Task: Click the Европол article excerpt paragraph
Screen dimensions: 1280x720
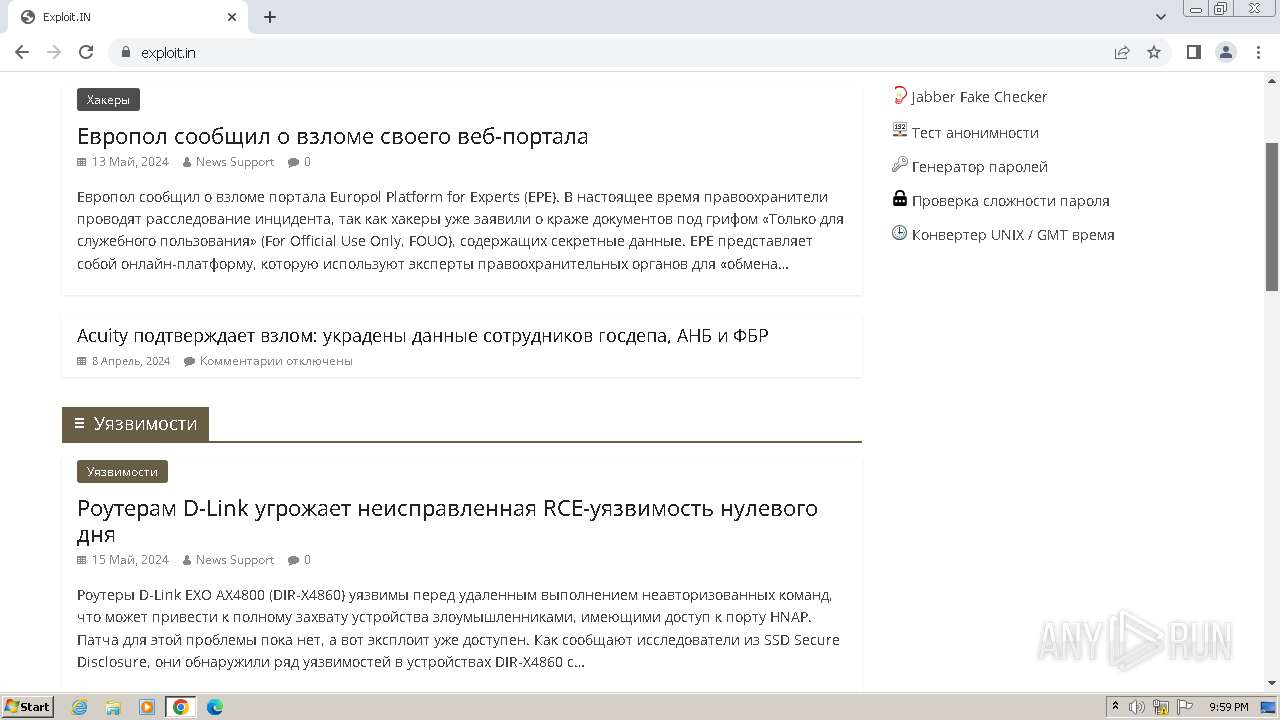Action: (461, 230)
